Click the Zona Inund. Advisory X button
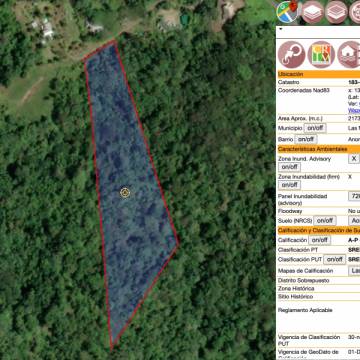This screenshot has height=360, width=360. pos(354,159)
